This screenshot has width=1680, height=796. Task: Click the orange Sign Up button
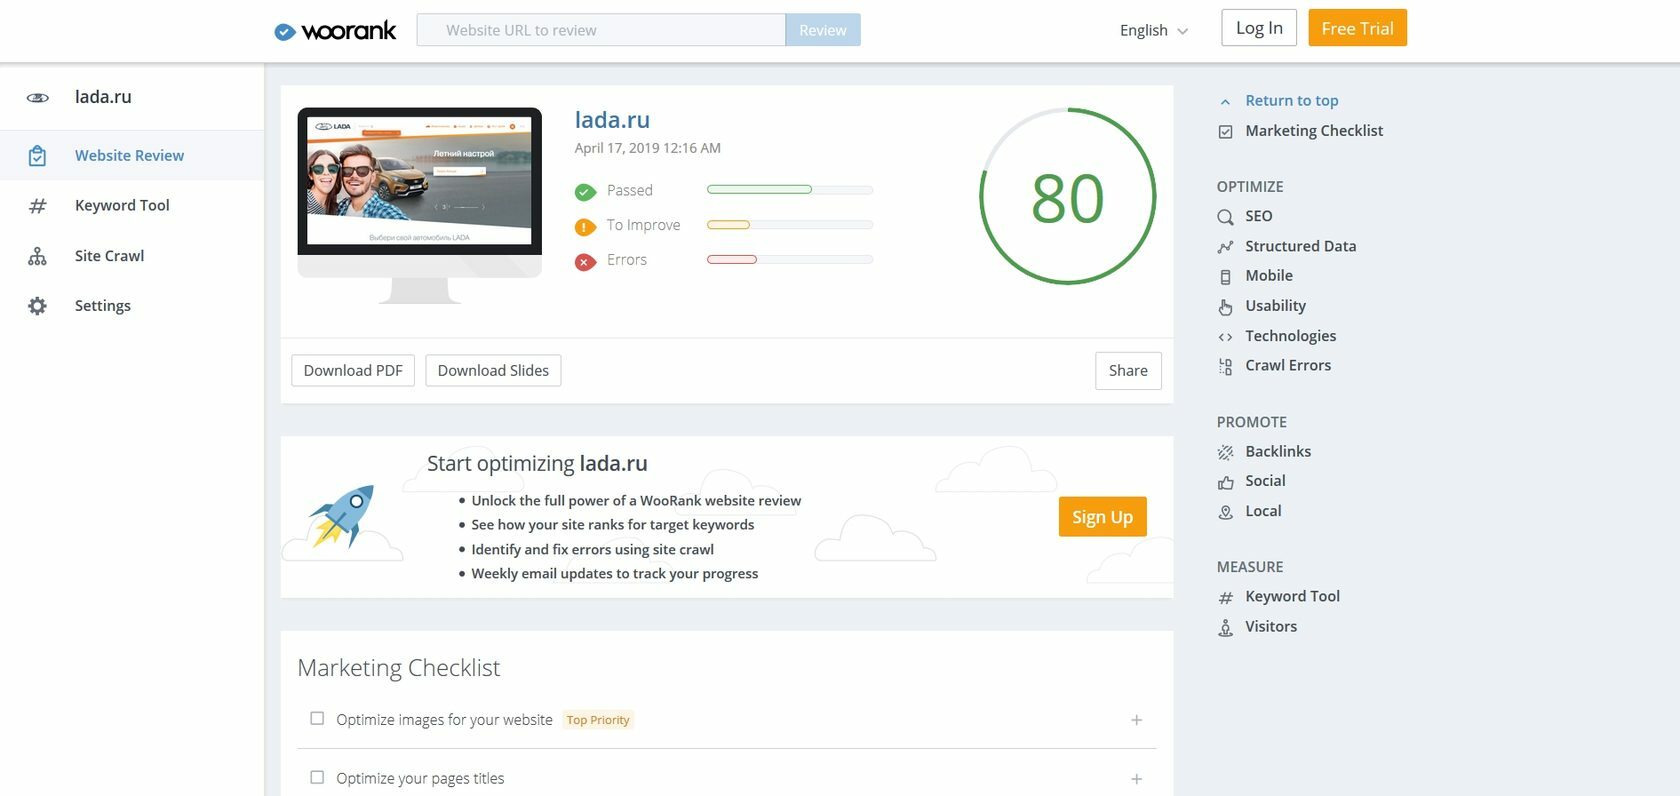[x=1102, y=517]
